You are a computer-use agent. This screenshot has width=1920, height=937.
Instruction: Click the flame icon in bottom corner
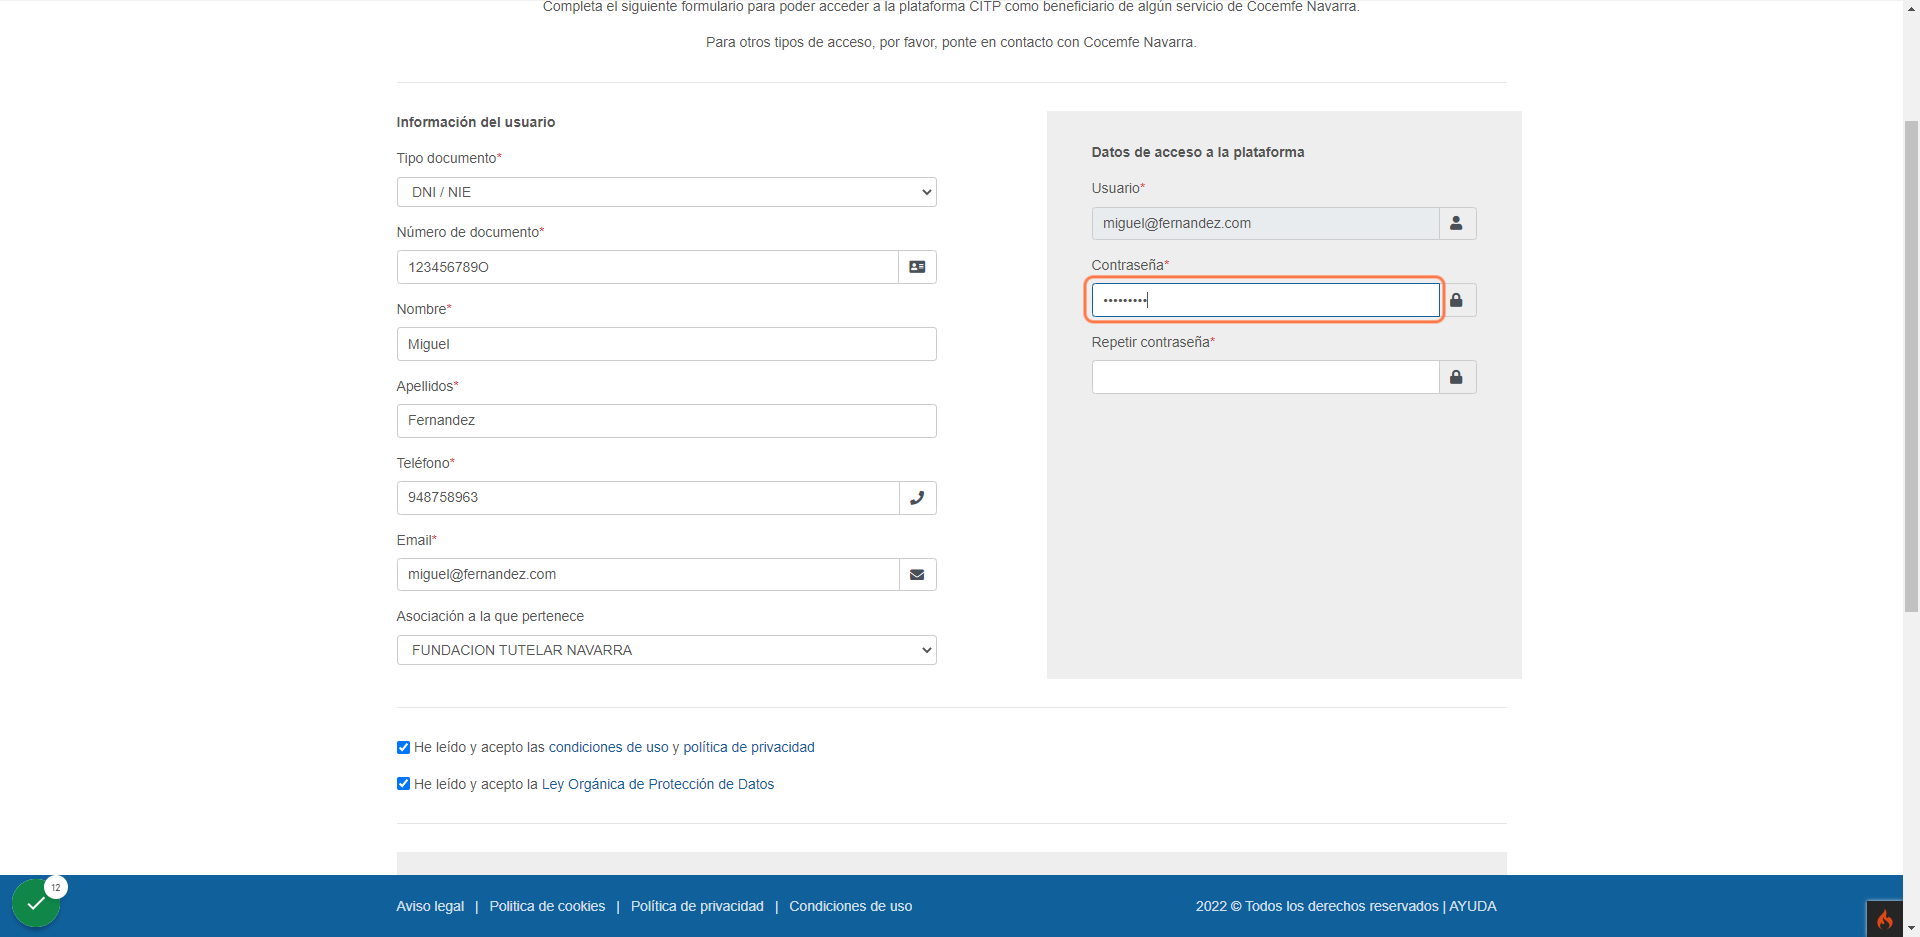(1884, 919)
